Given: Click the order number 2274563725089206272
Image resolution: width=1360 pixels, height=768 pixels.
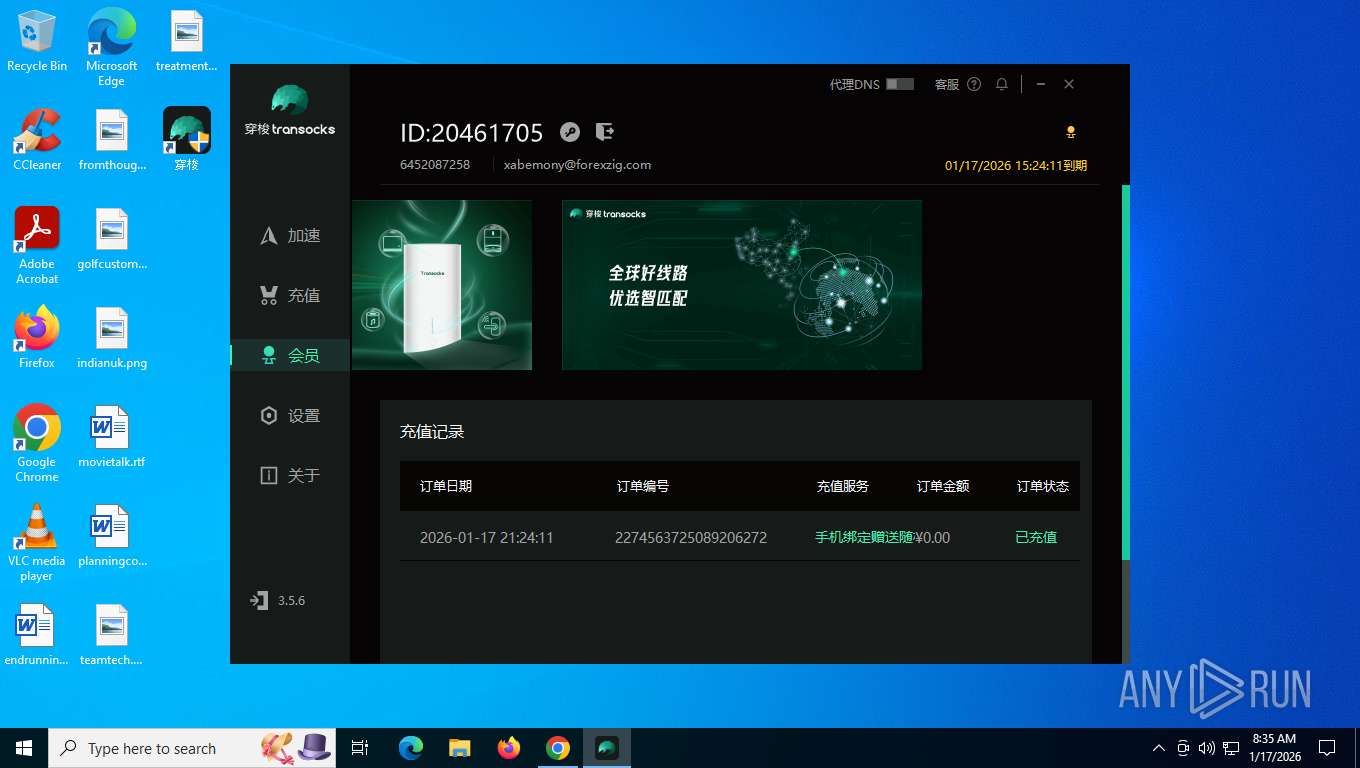Looking at the screenshot, I should click(691, 537).
